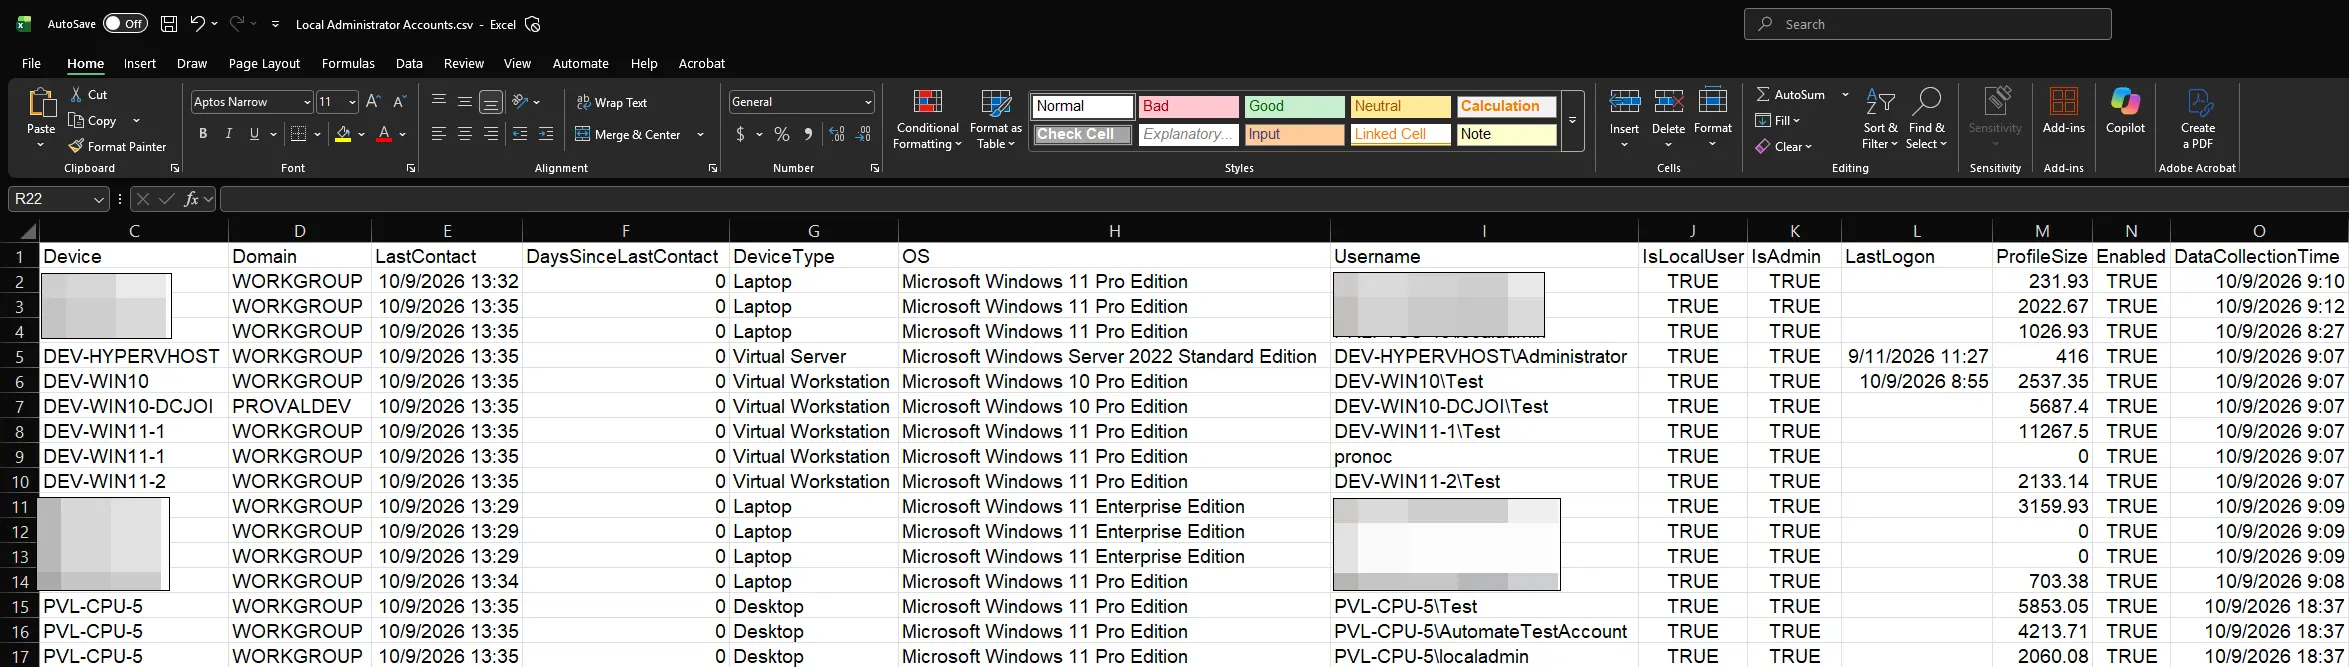Launch Copilot from the ribbon

2125,111
